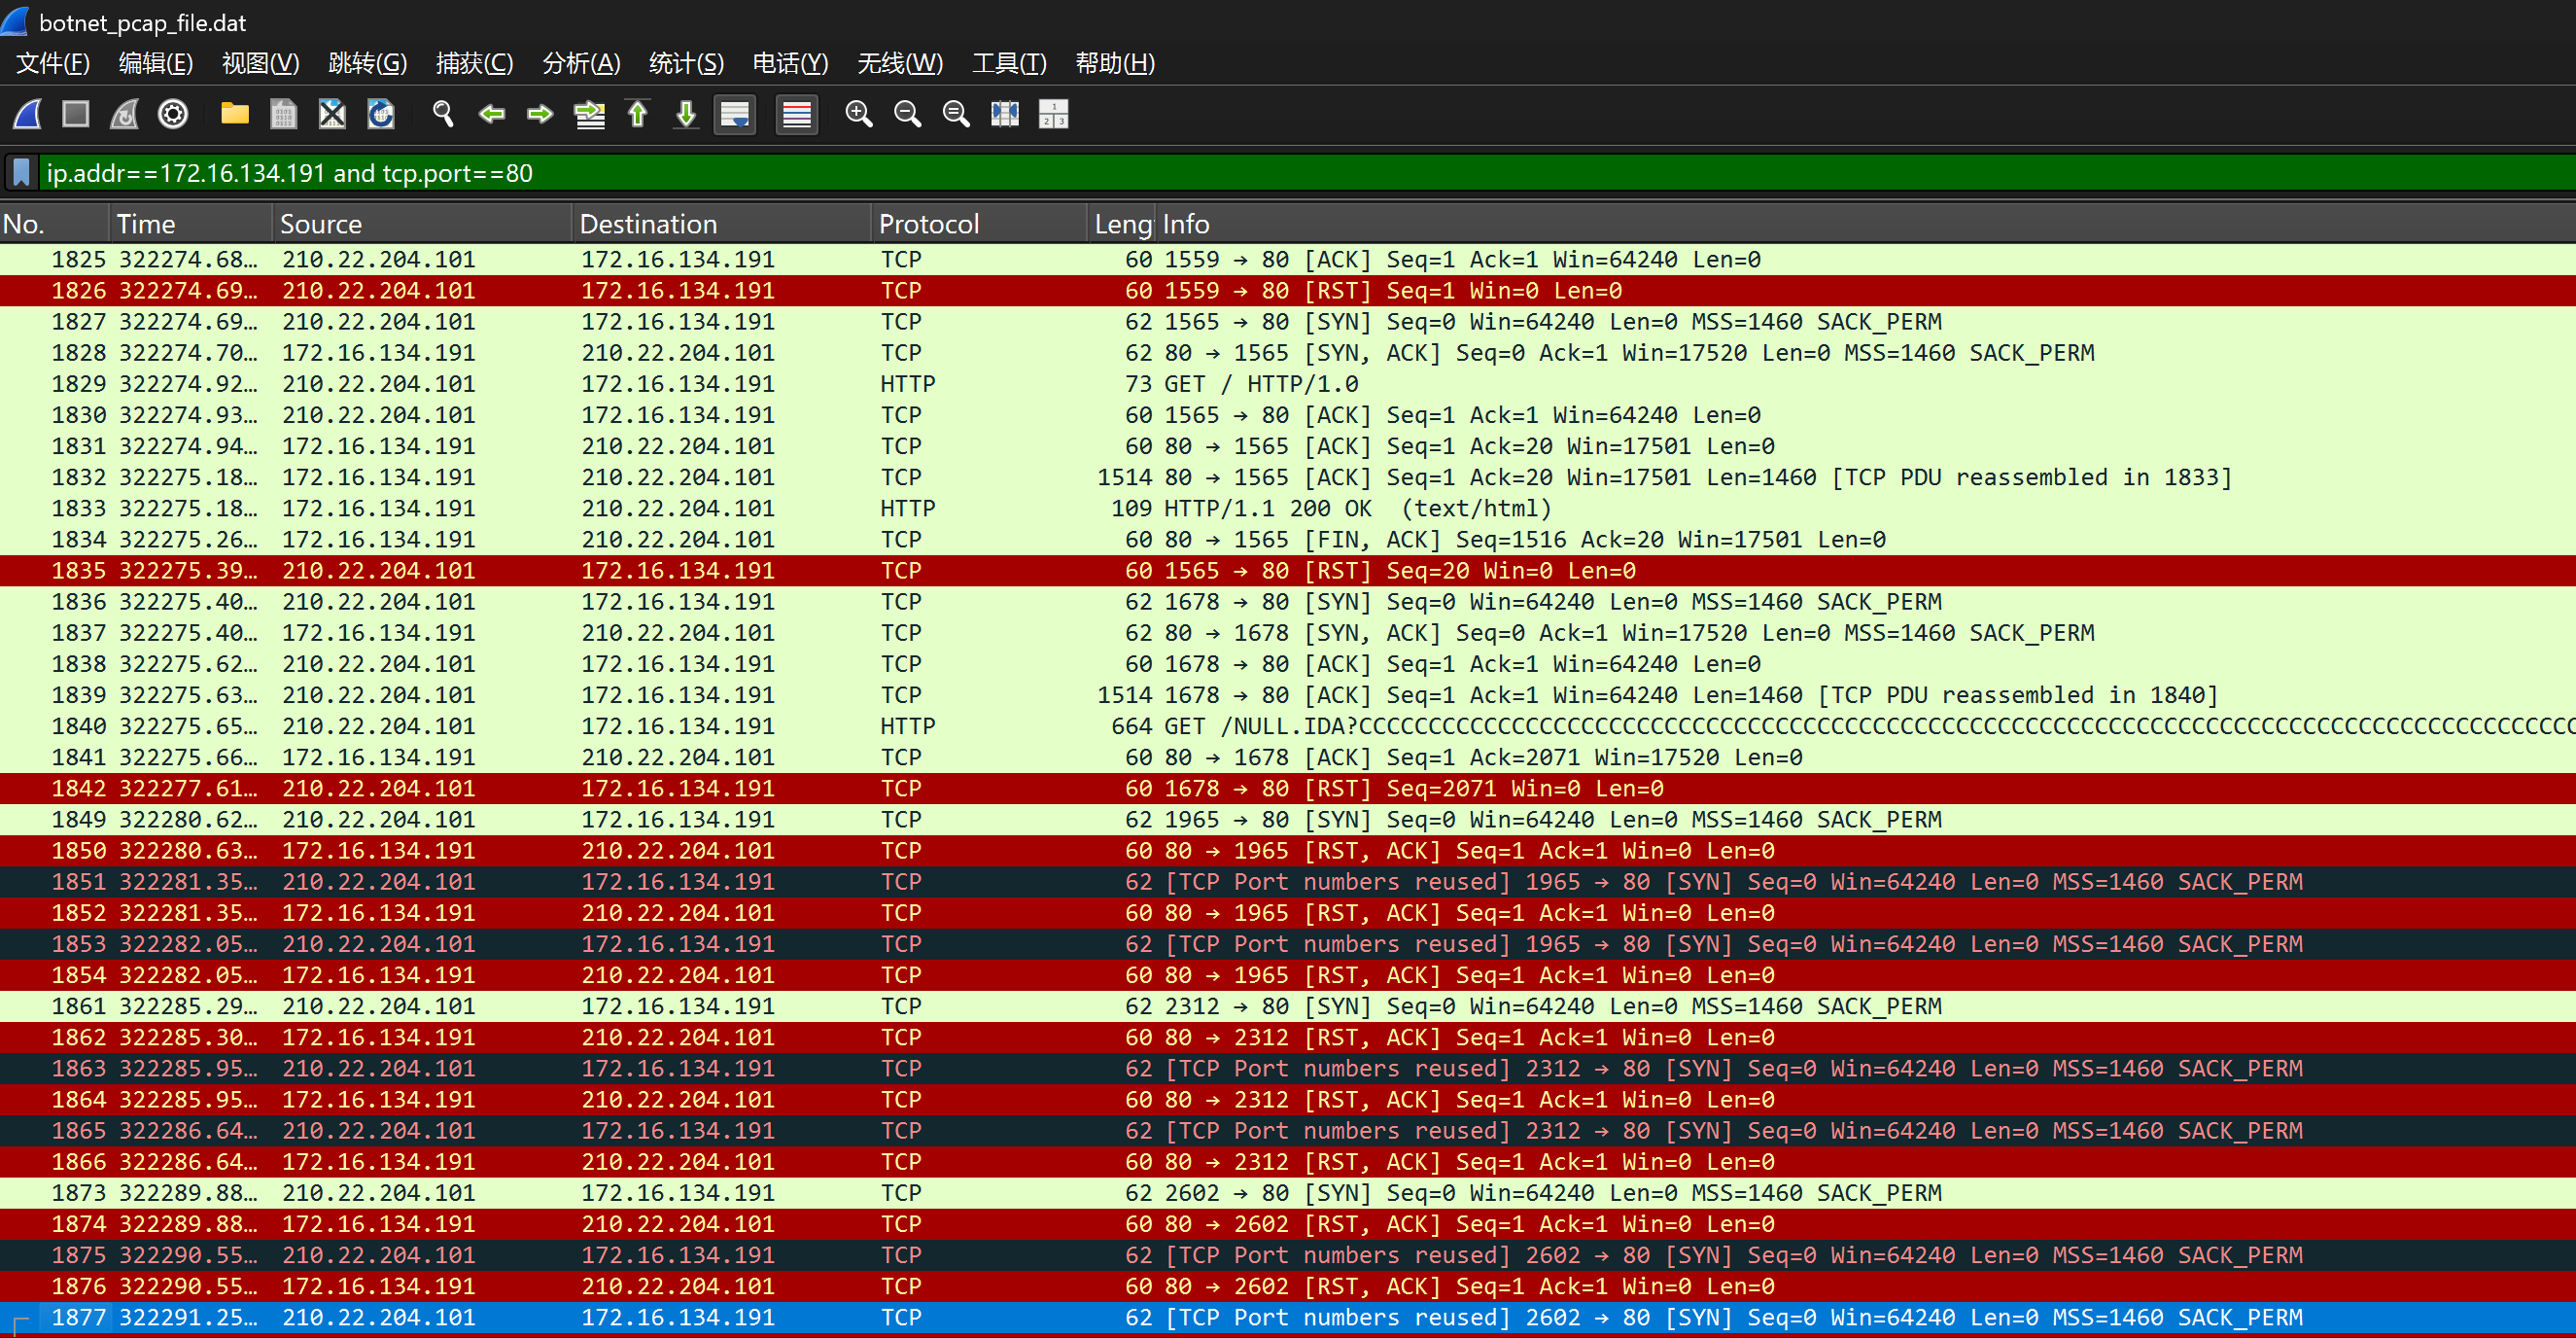Click the display filter bookmark icon
The width and height of the screenshot is (2576, 1338).
(21, 173)
